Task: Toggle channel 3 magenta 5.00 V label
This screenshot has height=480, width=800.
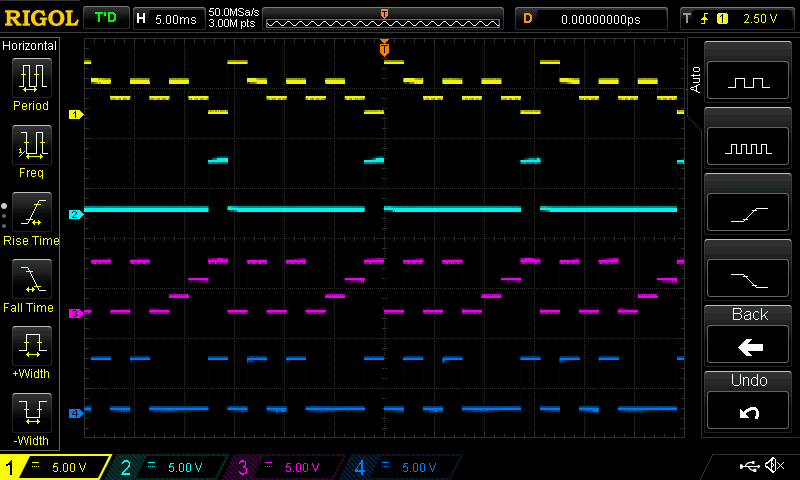Action: [x=288, y=467]
